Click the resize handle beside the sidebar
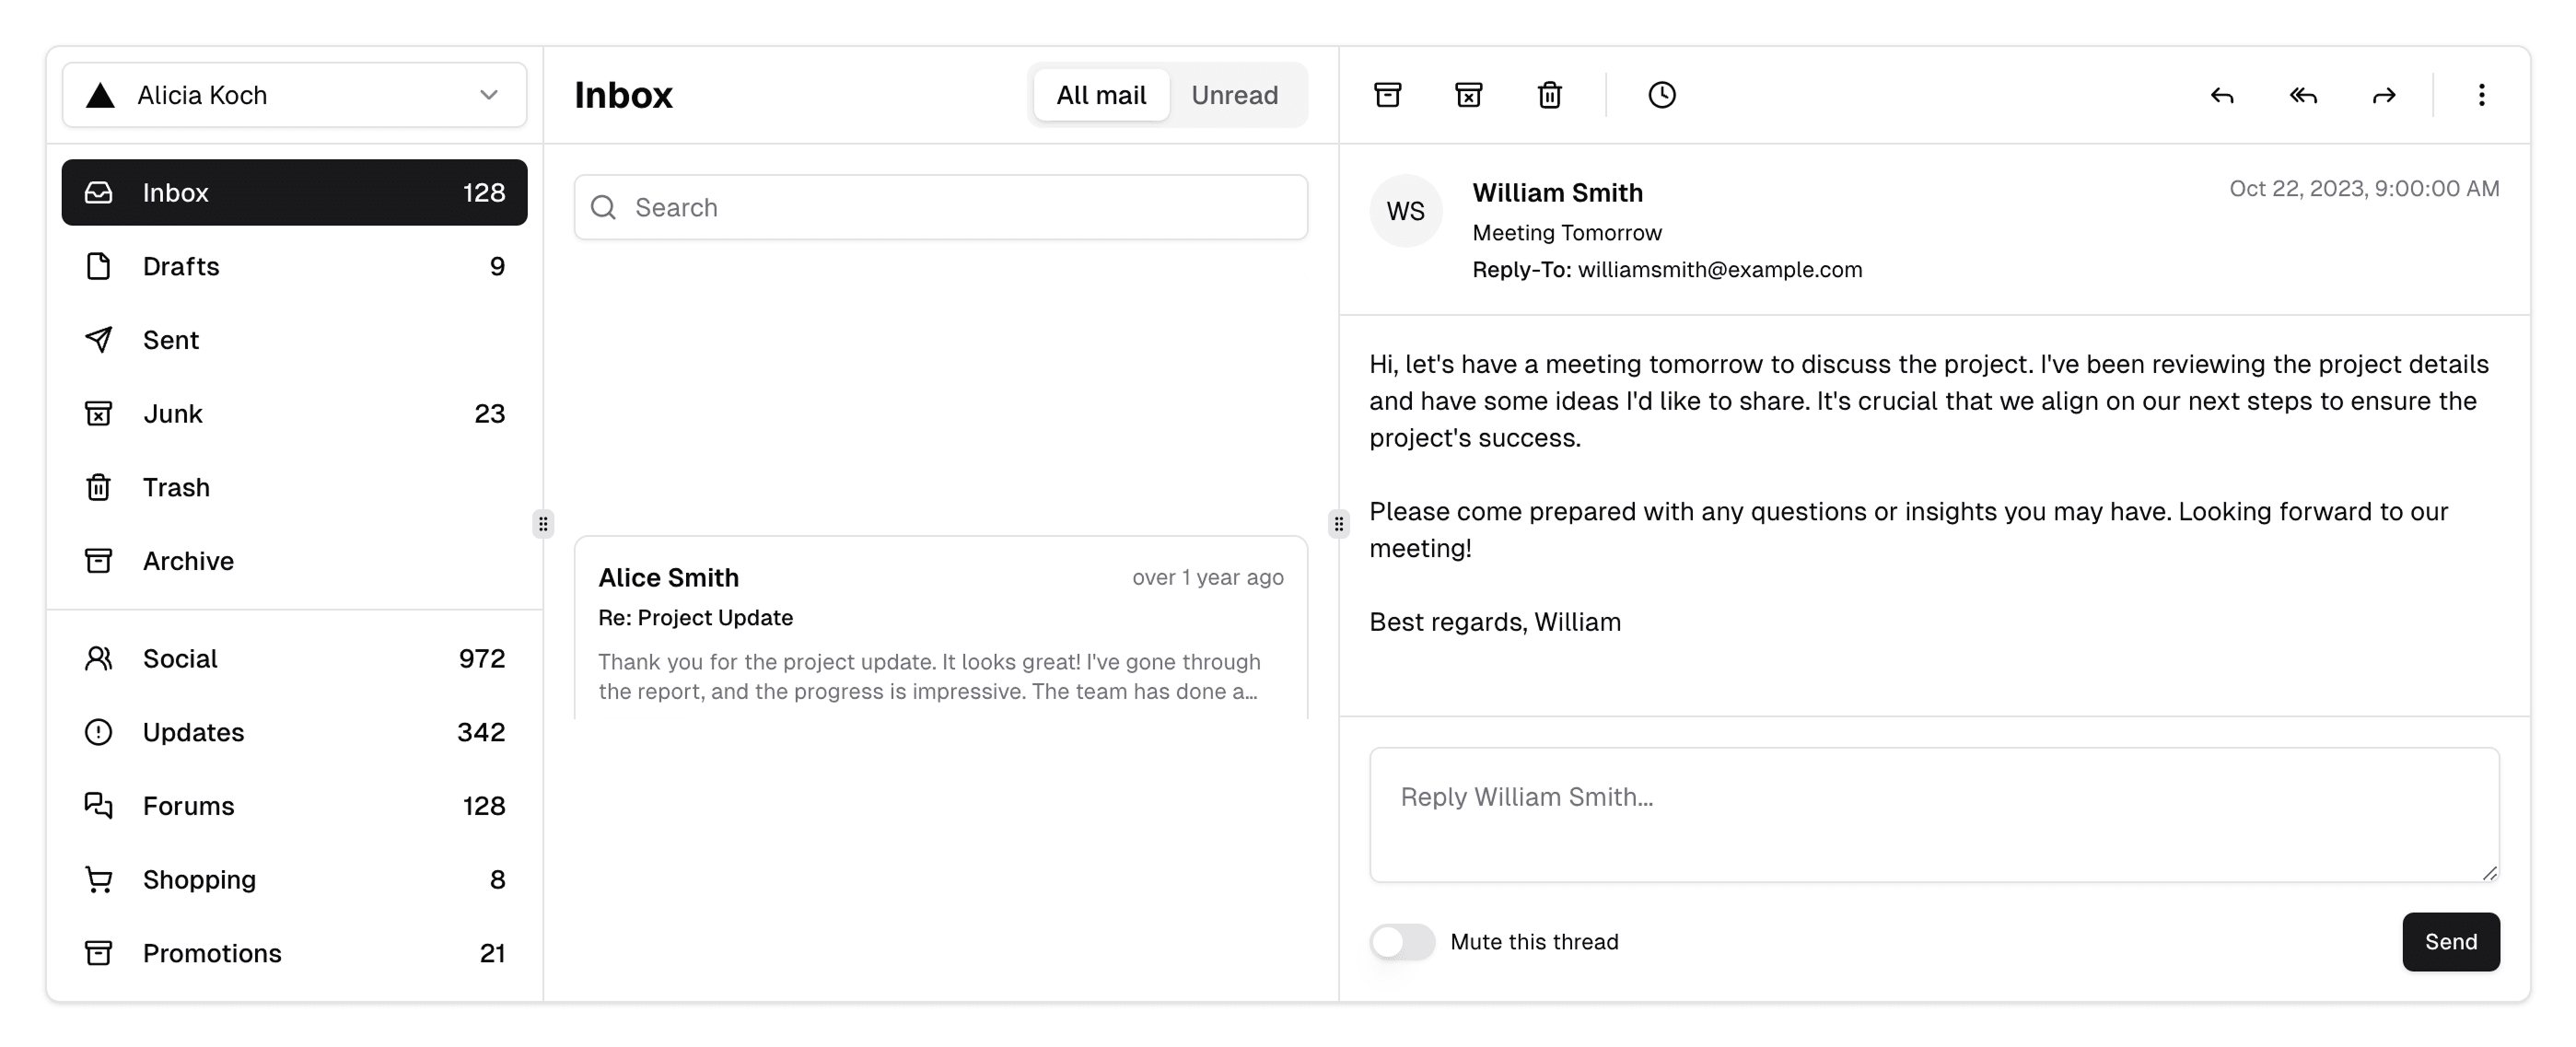The image size is (2576, 1047). (543, 523)
